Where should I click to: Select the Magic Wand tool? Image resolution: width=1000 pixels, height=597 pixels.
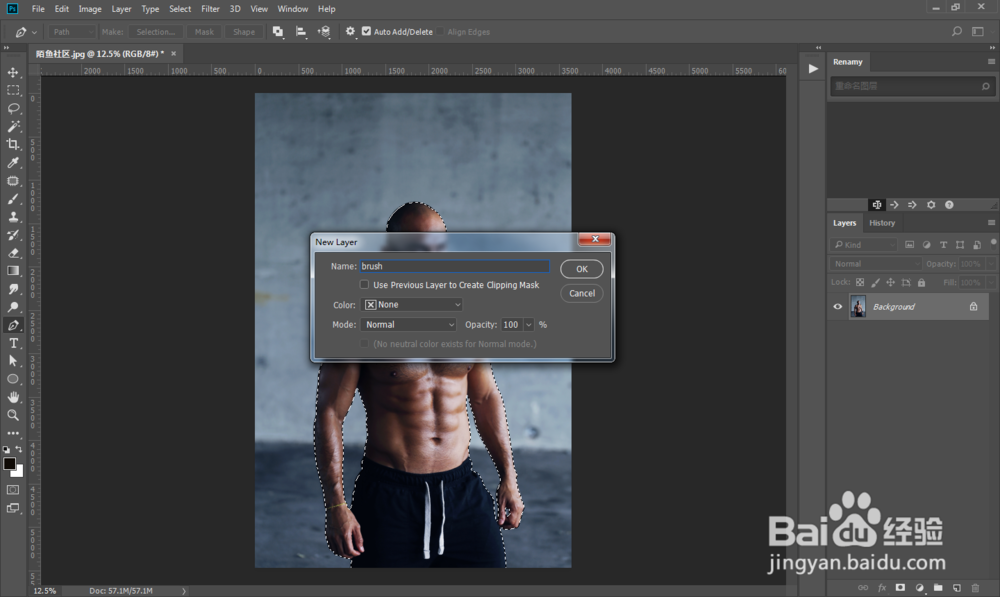pyautogui.click(x=13, y=126)
